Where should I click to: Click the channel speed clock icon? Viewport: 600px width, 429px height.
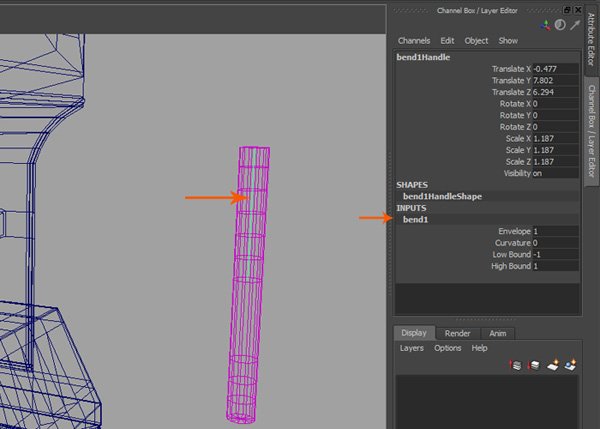click(x=560, y=25)
